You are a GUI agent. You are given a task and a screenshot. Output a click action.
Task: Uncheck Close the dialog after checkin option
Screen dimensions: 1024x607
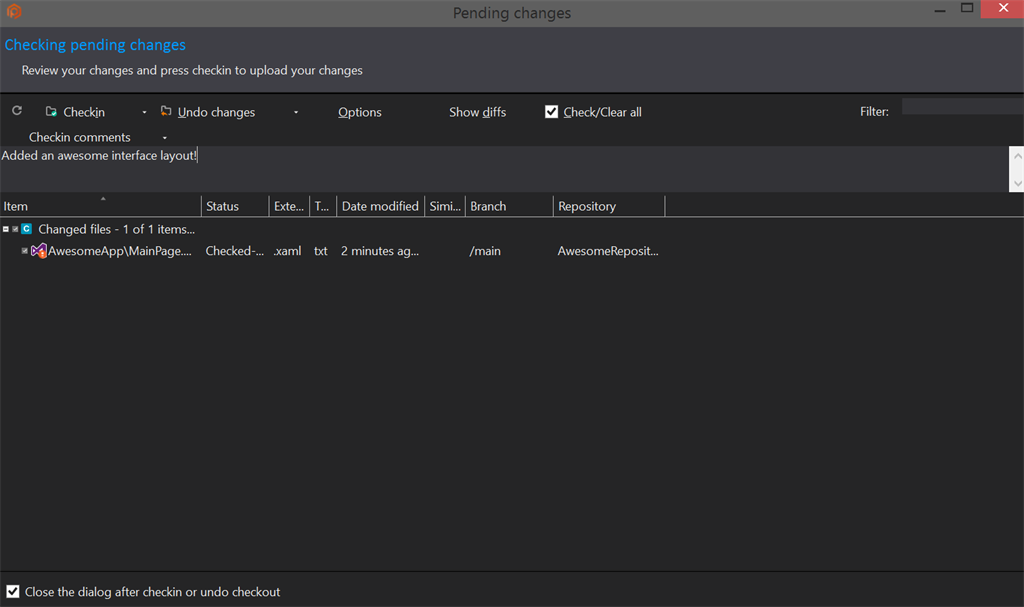click(12, 591)
